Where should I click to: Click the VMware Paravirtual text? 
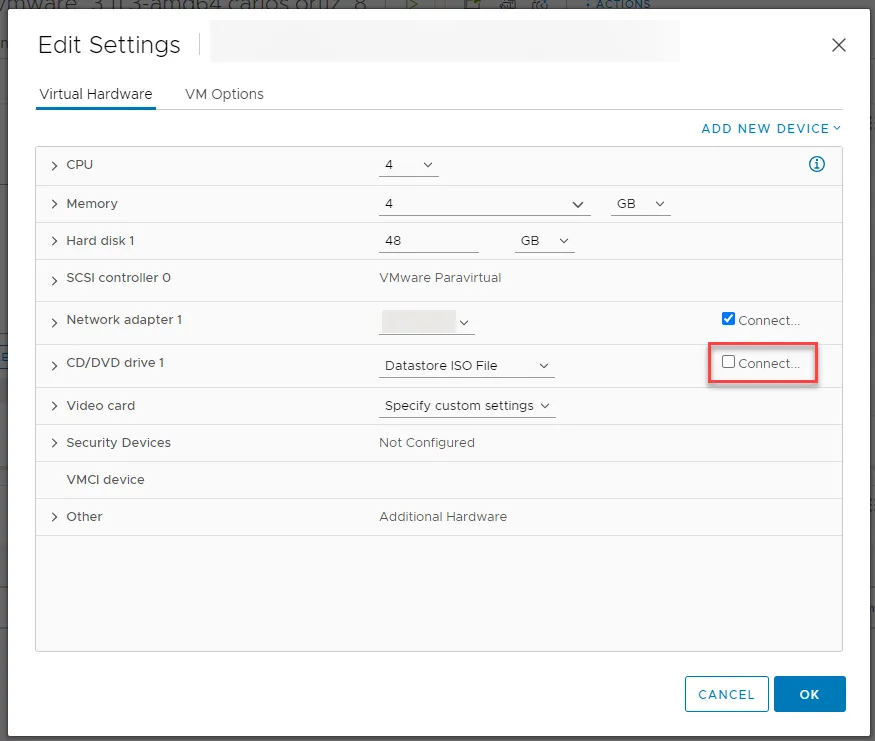point(440,278)
